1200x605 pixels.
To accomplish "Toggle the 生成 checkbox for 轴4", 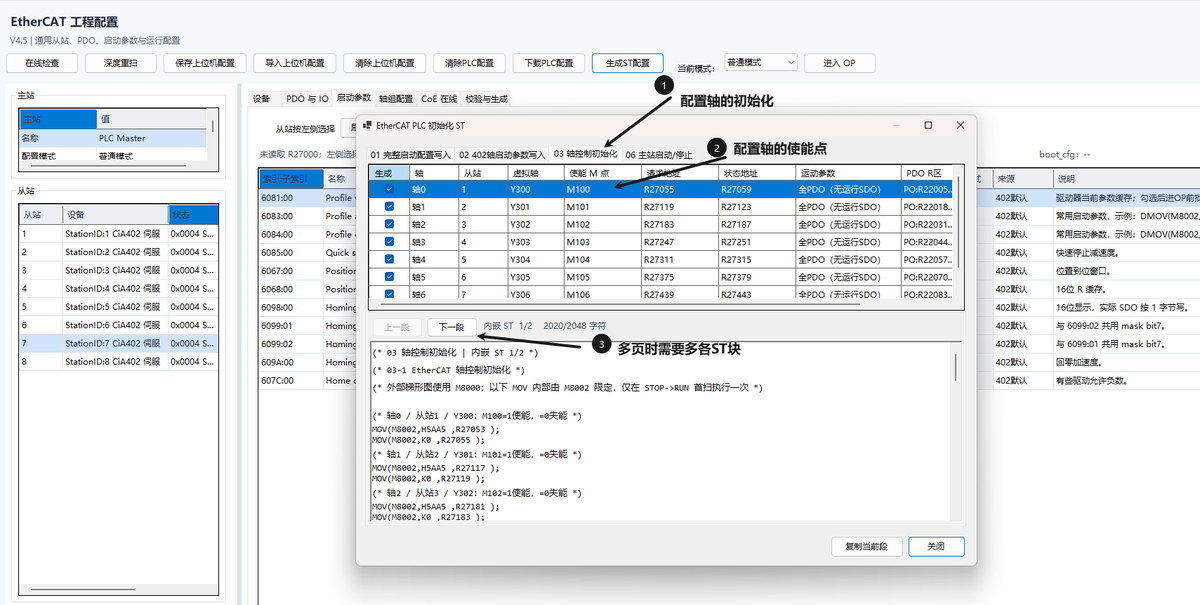I will pos(389,260).
